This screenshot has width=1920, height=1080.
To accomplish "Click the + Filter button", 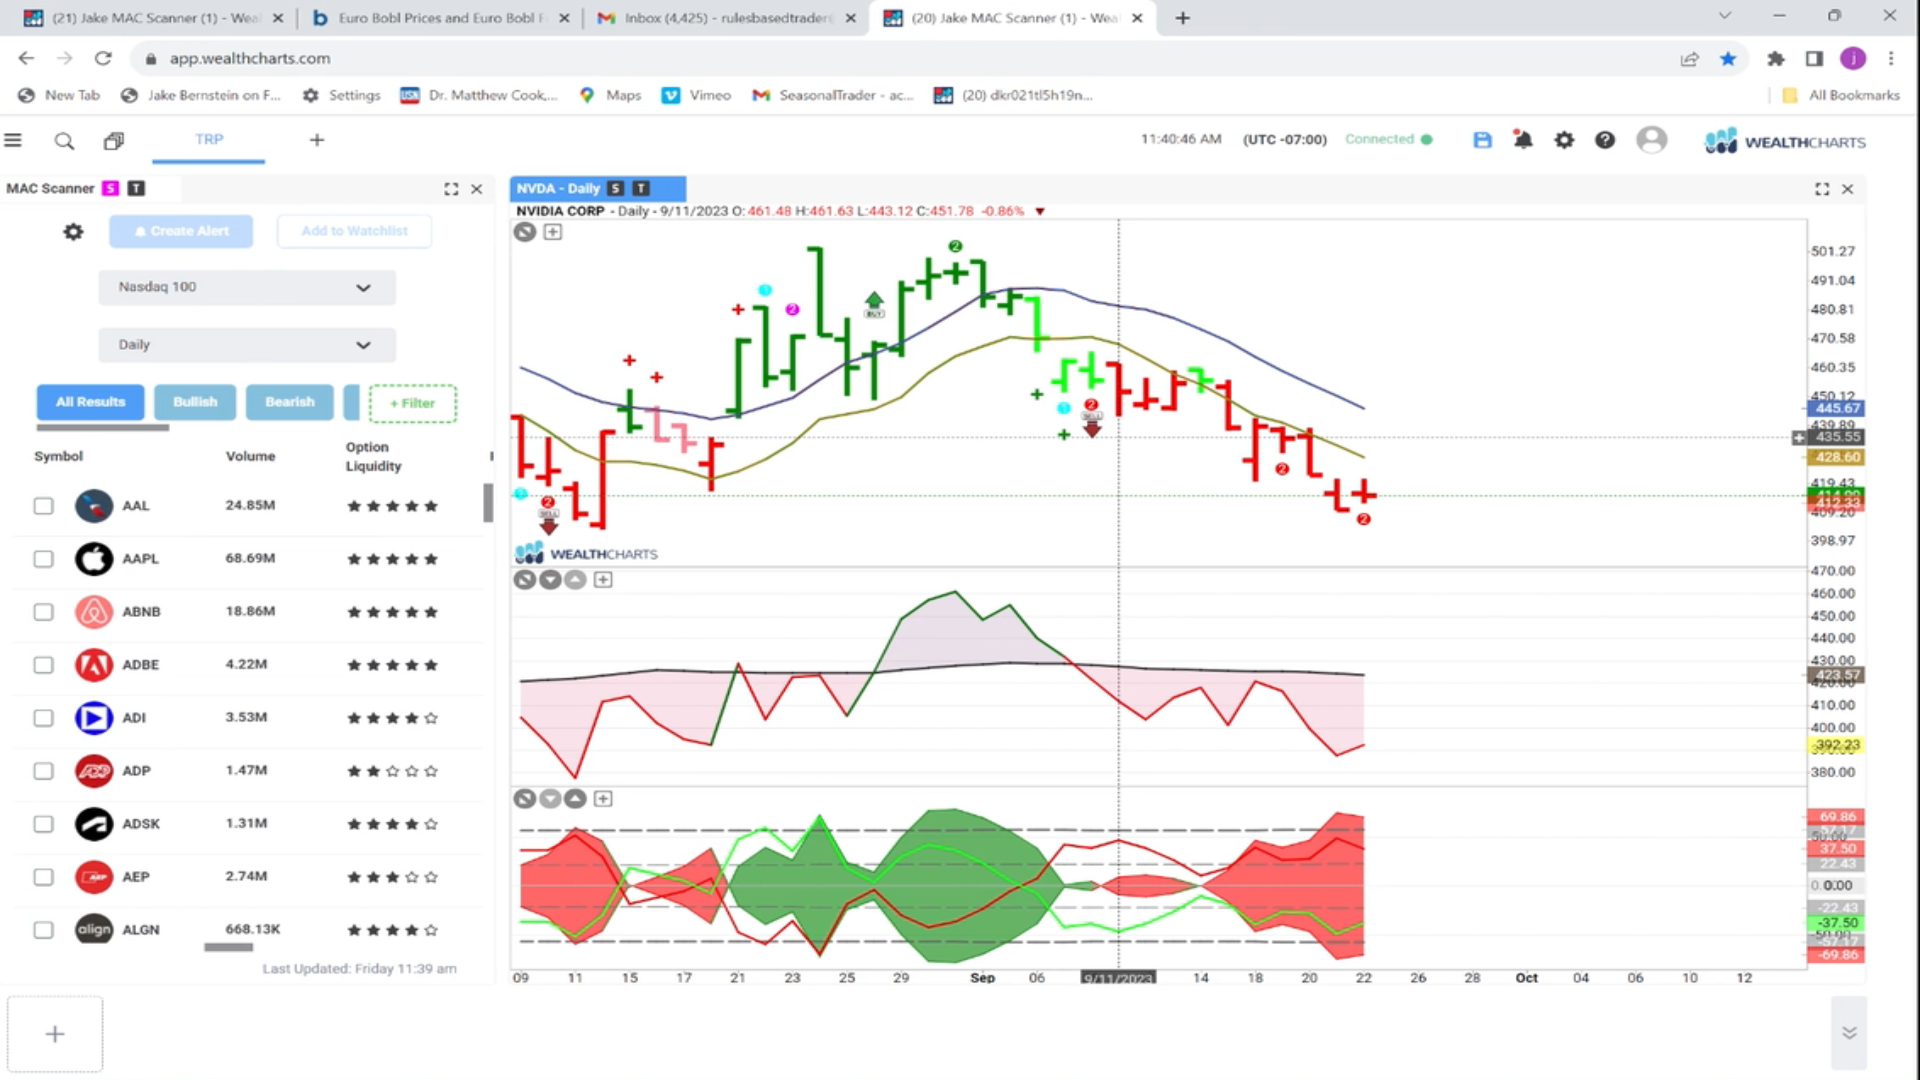I will click(x=412, y=403).
